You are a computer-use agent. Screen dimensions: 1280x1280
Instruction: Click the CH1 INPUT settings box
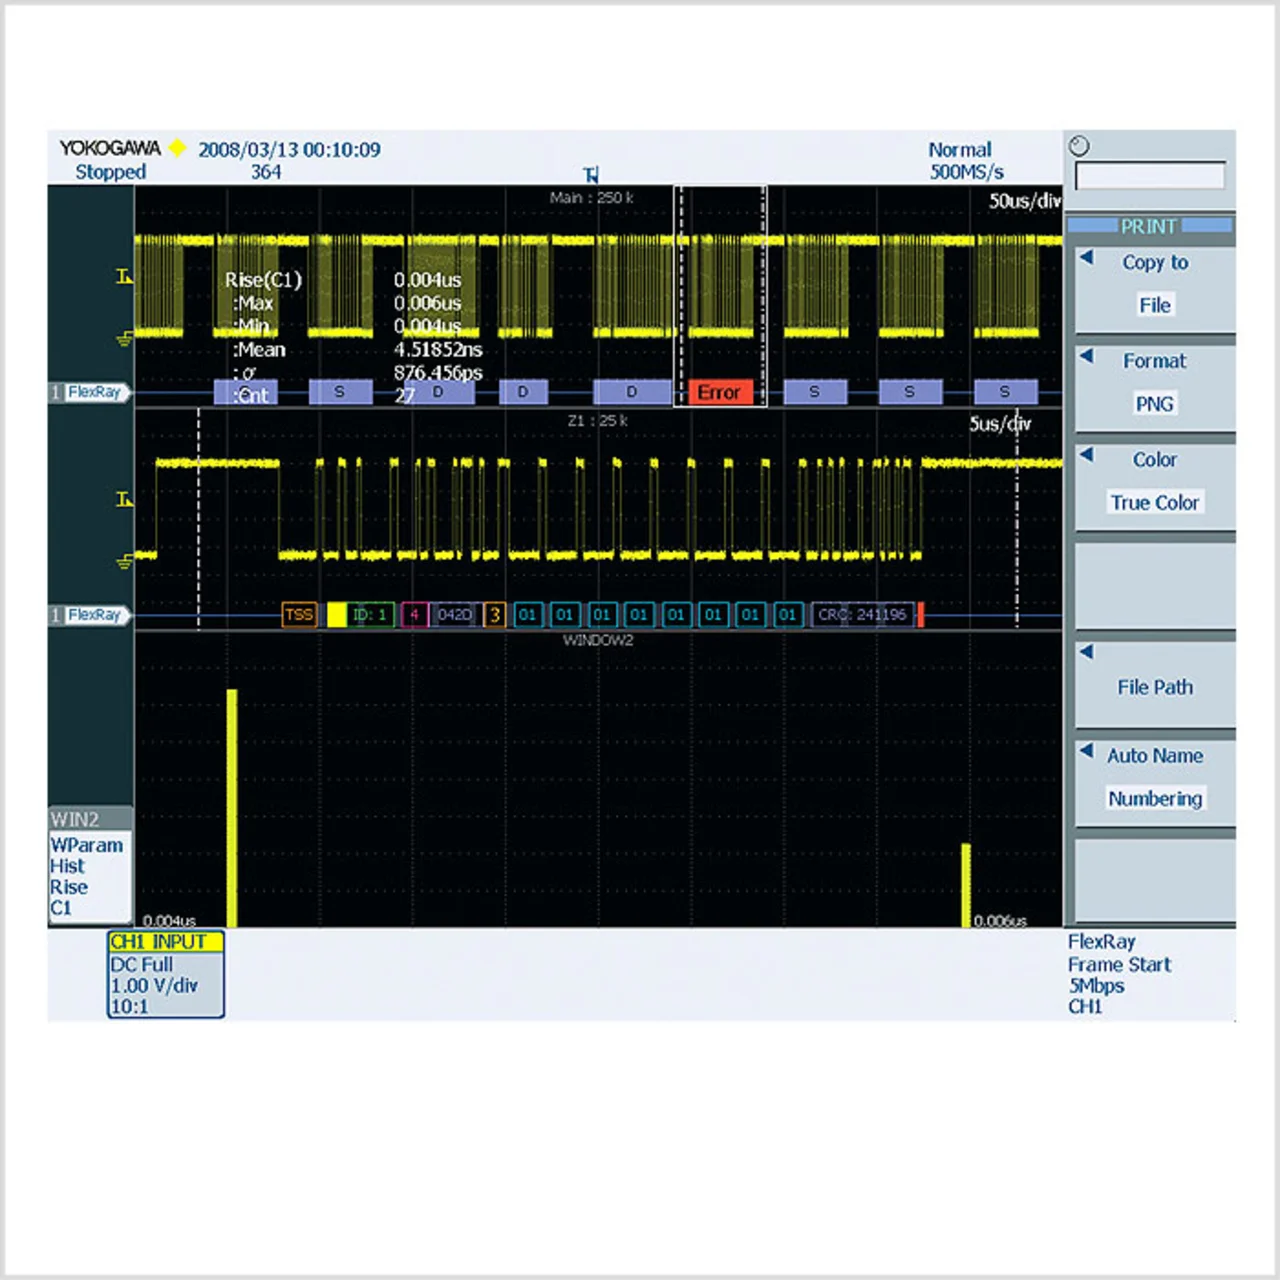tap(165, 974)
